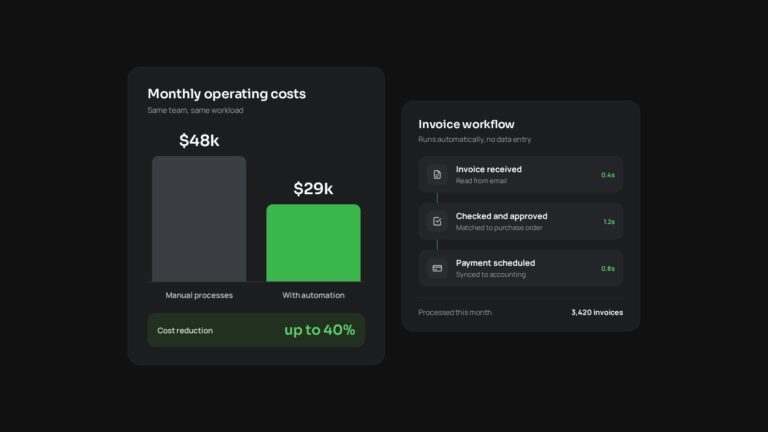Click the "$48k" value label

(x=199, y=141)
